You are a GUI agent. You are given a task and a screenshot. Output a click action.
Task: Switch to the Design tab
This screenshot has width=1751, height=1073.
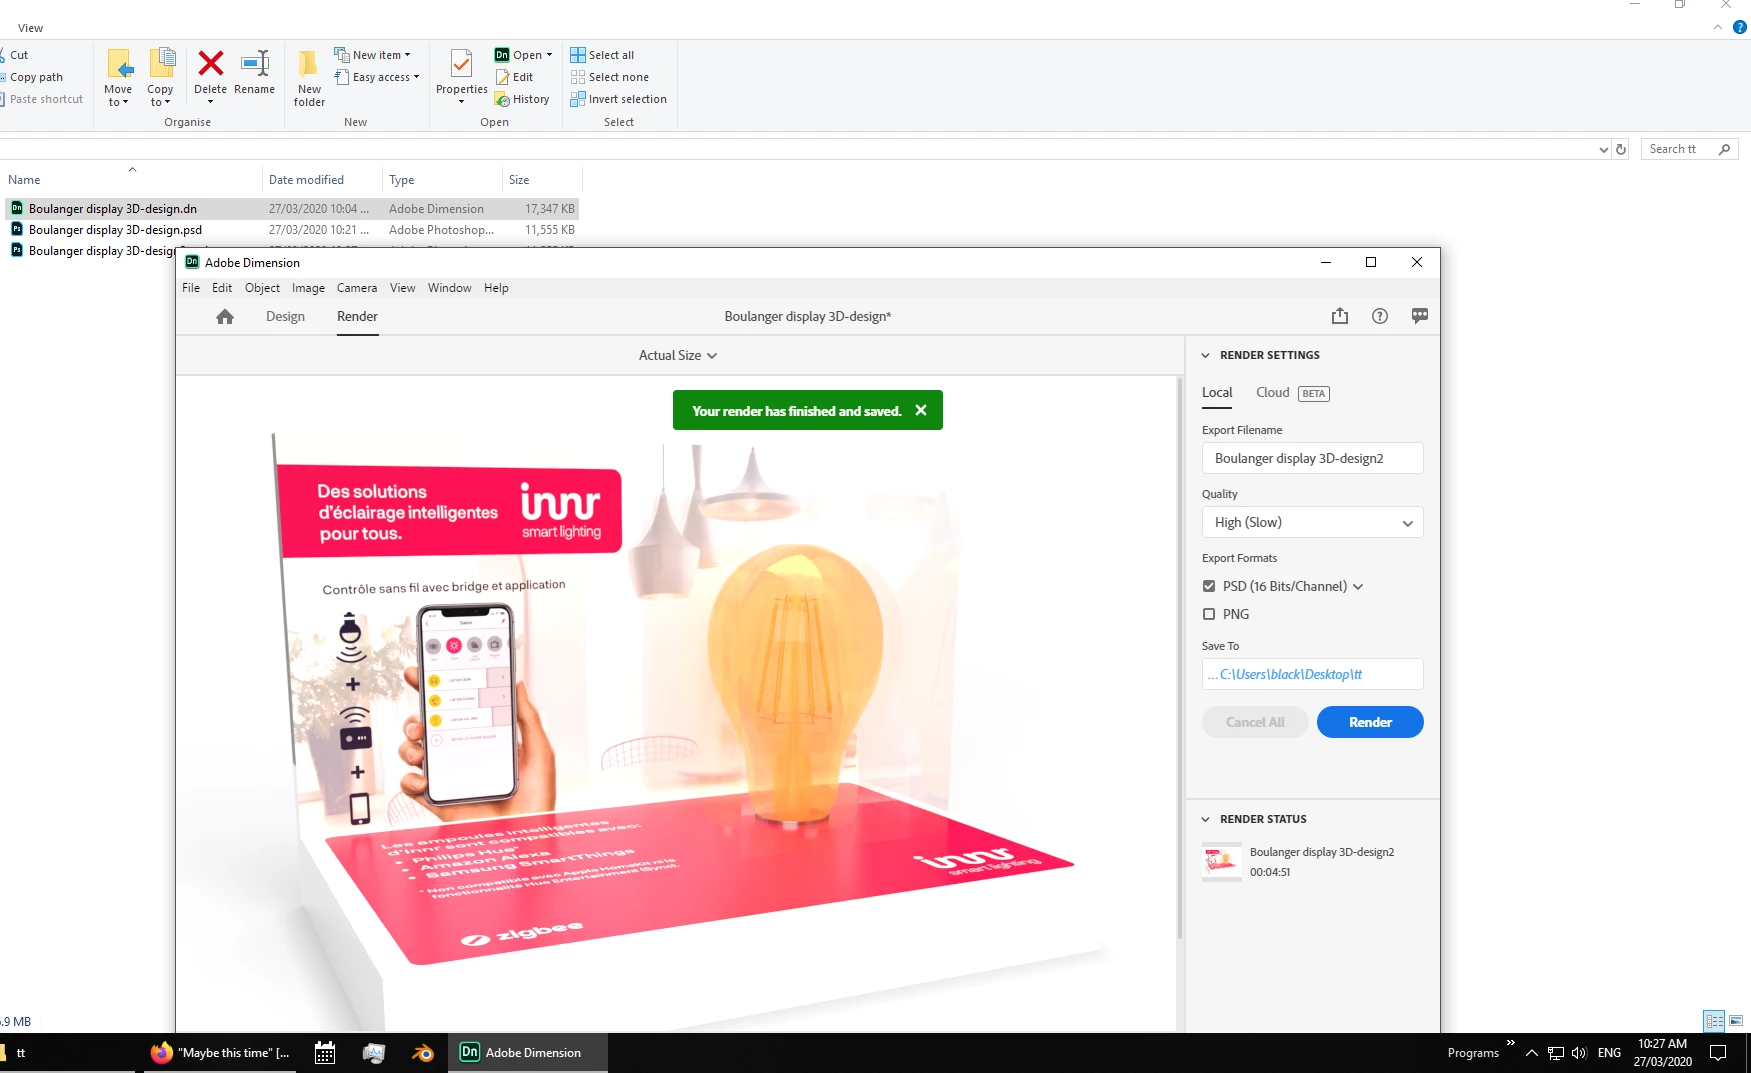[285, 316]
